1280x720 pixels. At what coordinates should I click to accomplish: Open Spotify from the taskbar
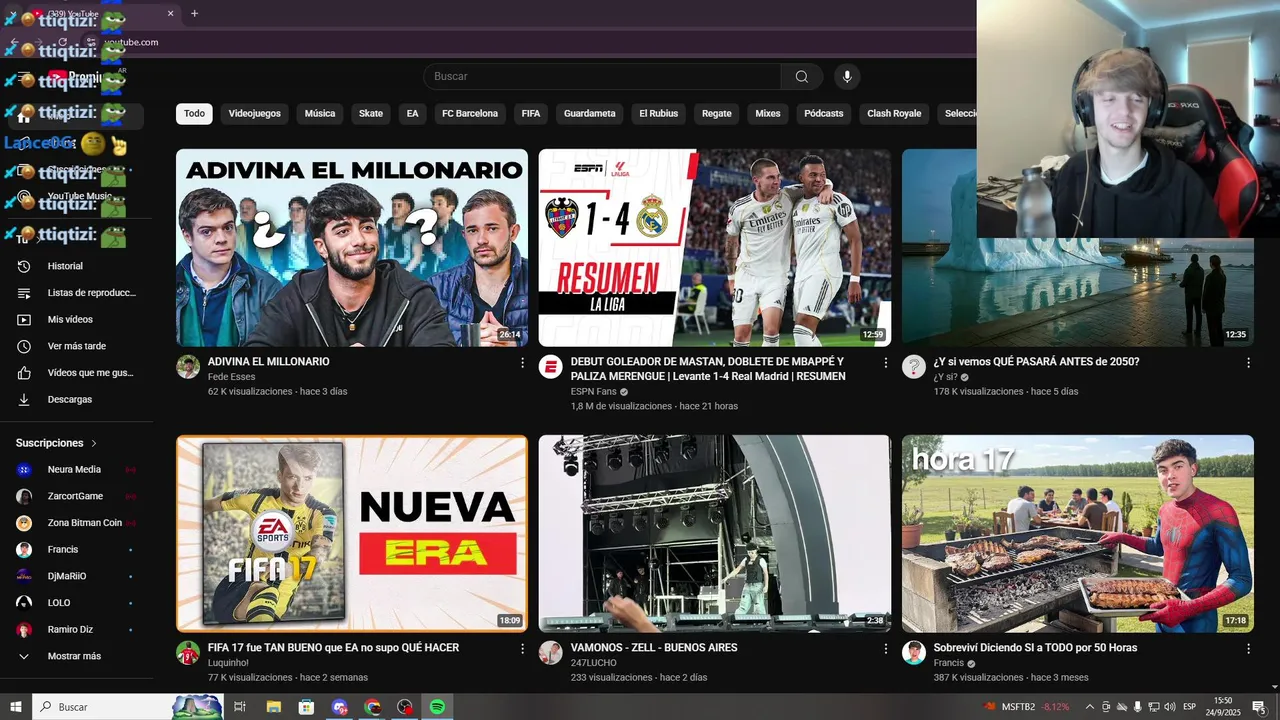437,707
